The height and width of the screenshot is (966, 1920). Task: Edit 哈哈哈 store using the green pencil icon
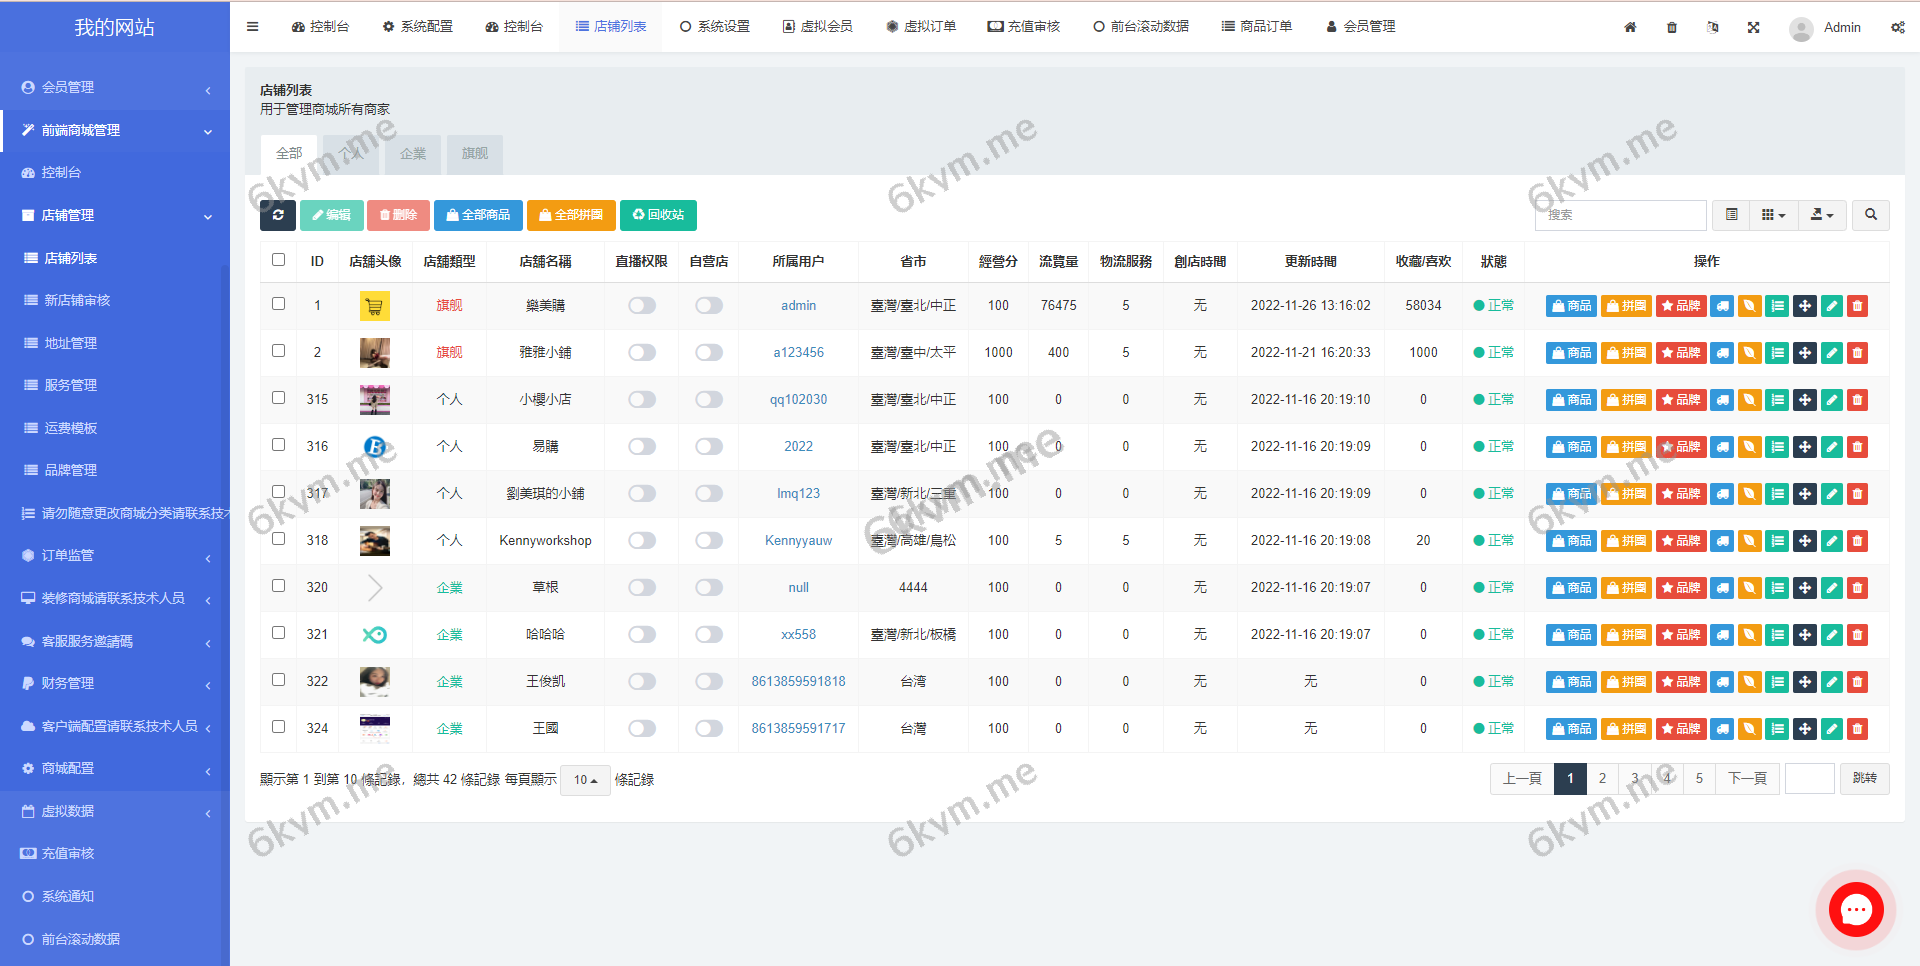tap(1831, 634)
